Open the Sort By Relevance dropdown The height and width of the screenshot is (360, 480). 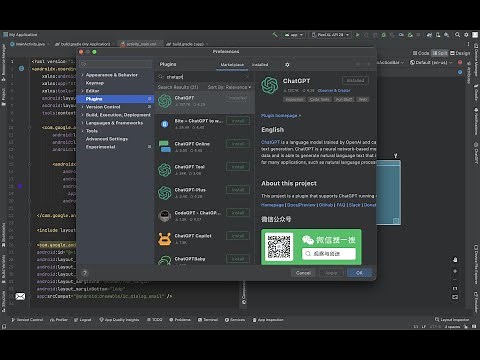(229, 87)
